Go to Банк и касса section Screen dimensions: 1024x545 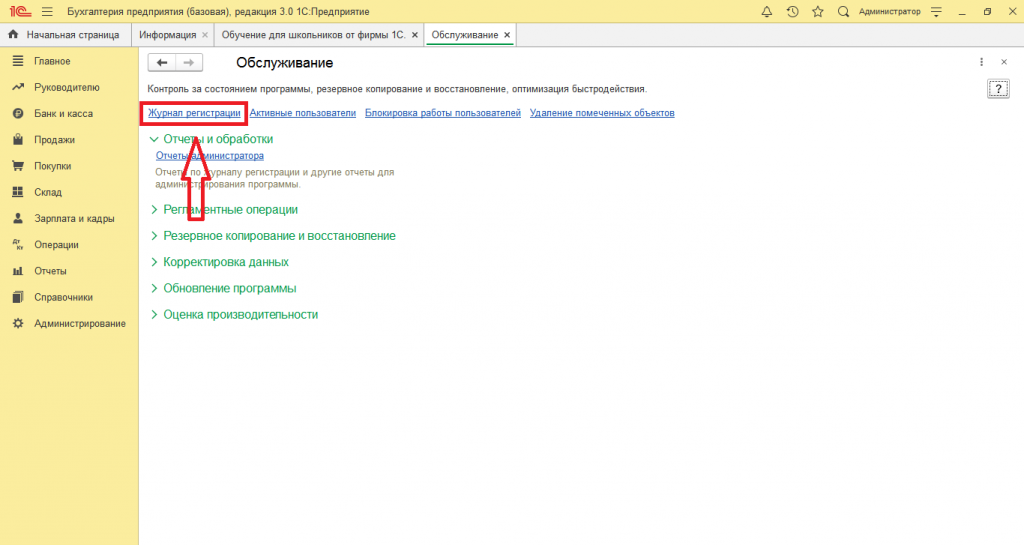tap(63, 114)
